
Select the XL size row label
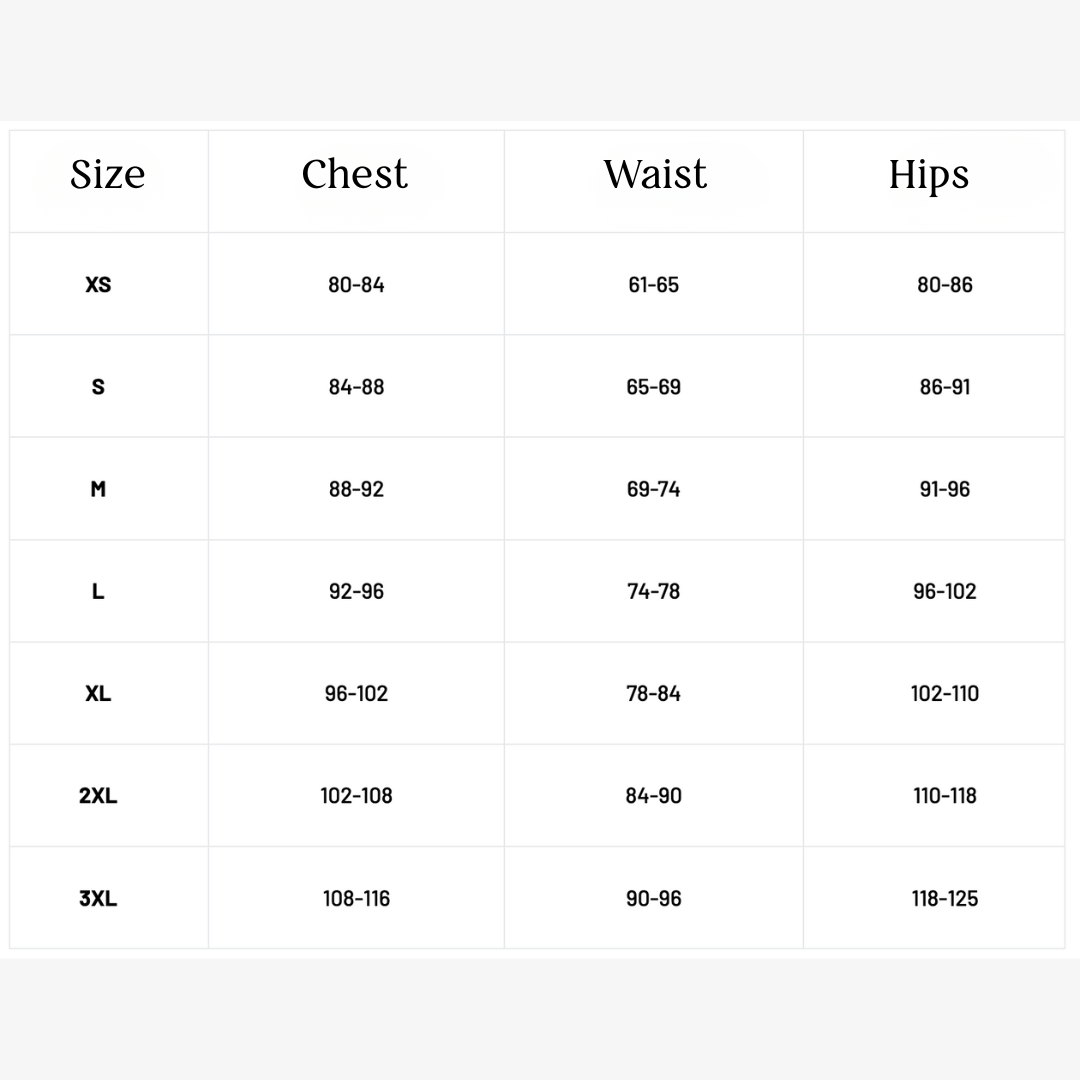(98, 693)
